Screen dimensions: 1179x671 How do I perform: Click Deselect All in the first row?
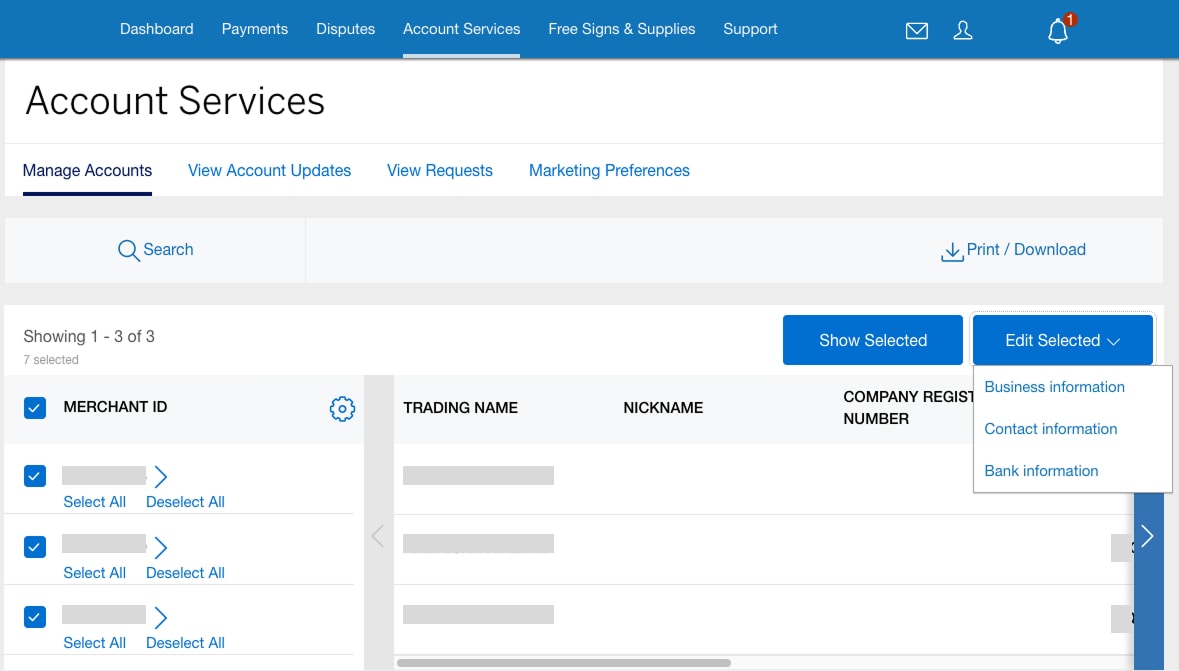pyautogui.click(x=185, y=502)
